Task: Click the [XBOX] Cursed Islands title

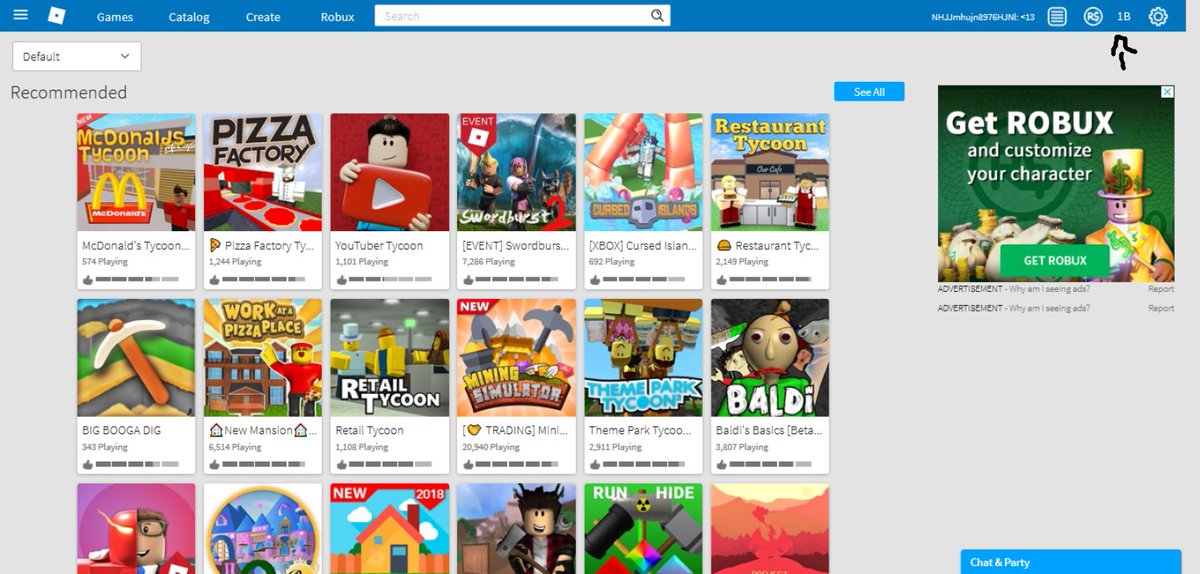Action: [x=642, y=246]
